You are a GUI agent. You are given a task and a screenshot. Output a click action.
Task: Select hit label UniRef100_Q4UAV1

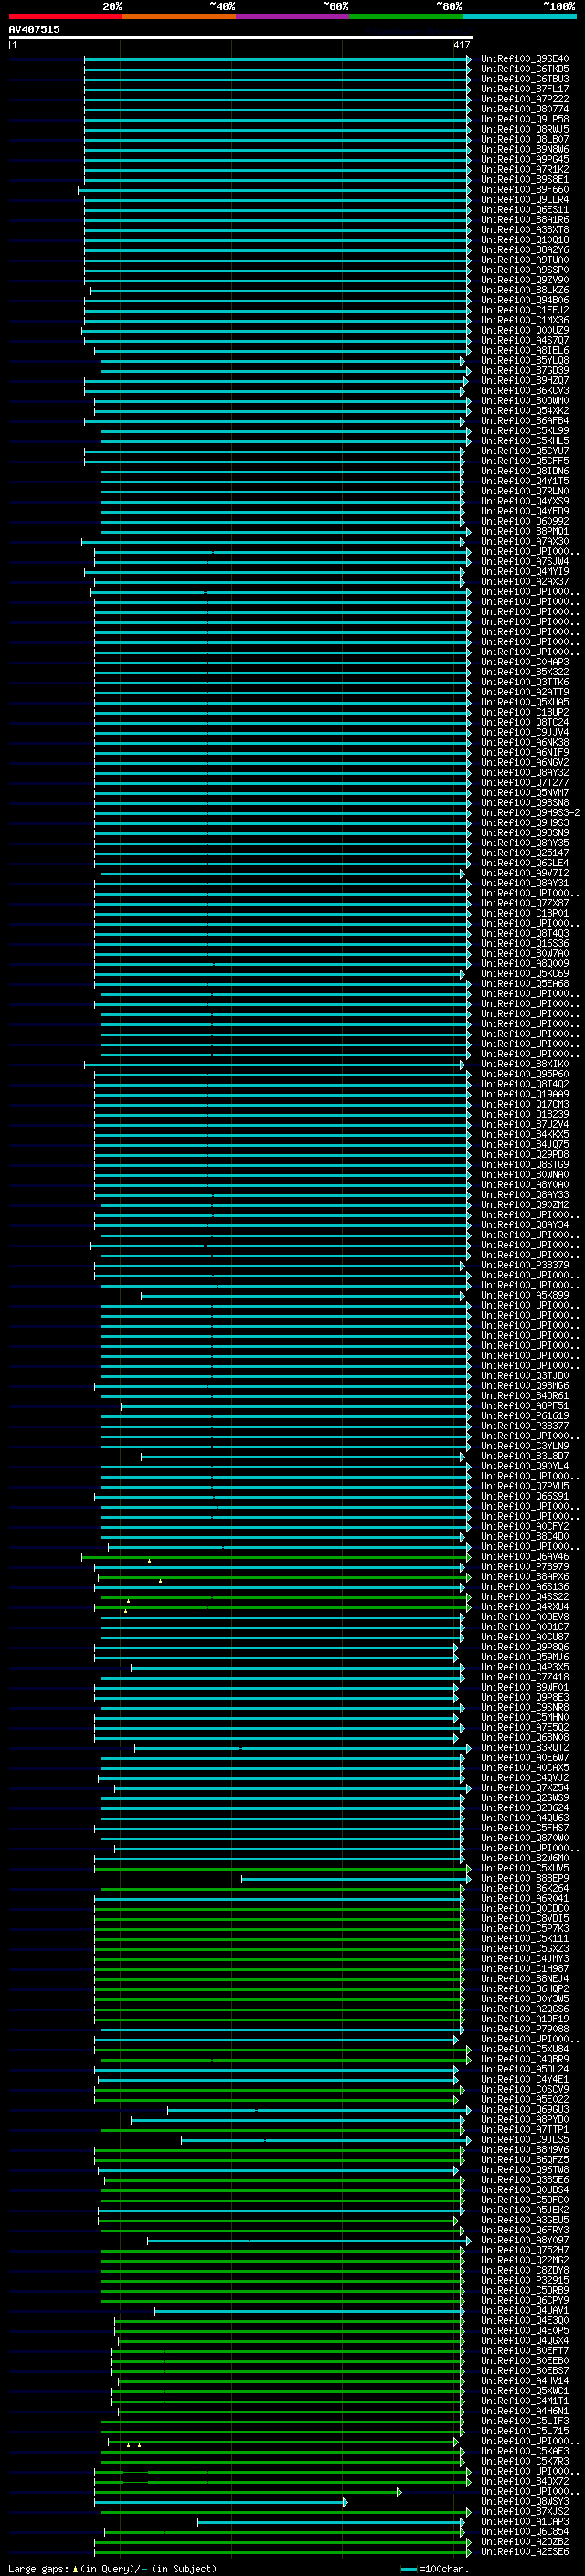(x=524, y=2310)
